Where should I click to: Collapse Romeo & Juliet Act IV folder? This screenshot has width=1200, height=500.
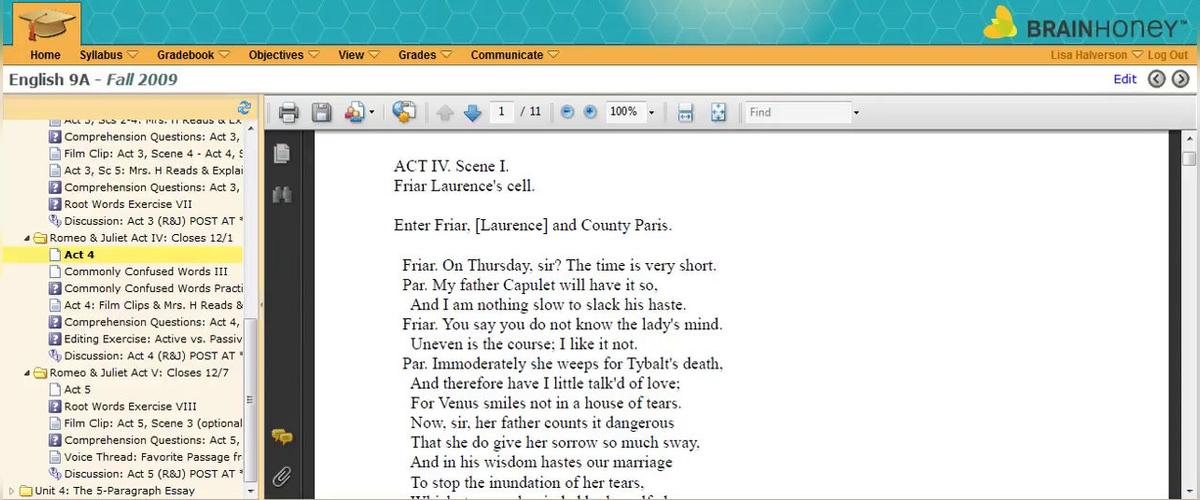[27, 238]
